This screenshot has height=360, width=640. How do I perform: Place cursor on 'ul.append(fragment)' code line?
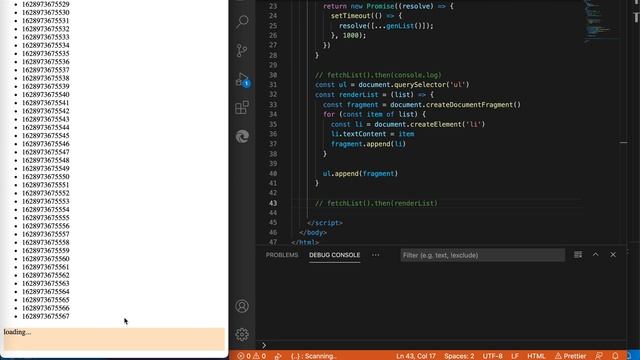coord(360,173)
